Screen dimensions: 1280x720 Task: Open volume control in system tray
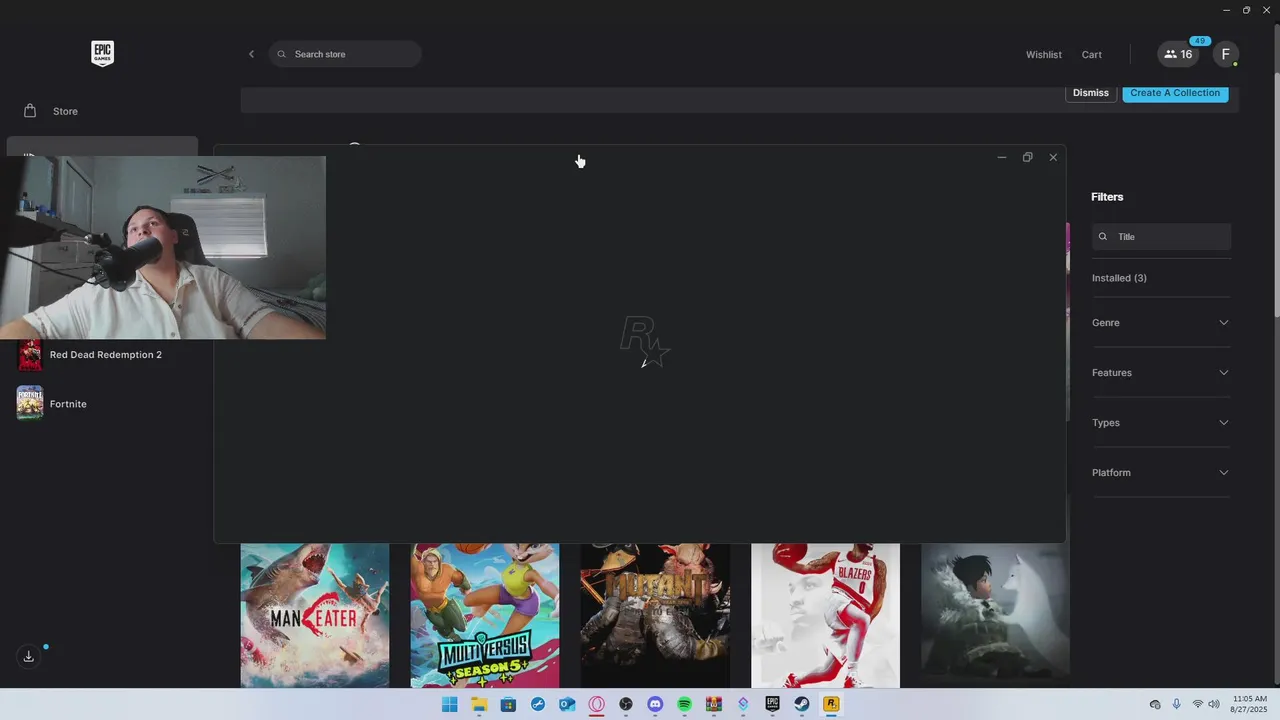coord(1214,704)
